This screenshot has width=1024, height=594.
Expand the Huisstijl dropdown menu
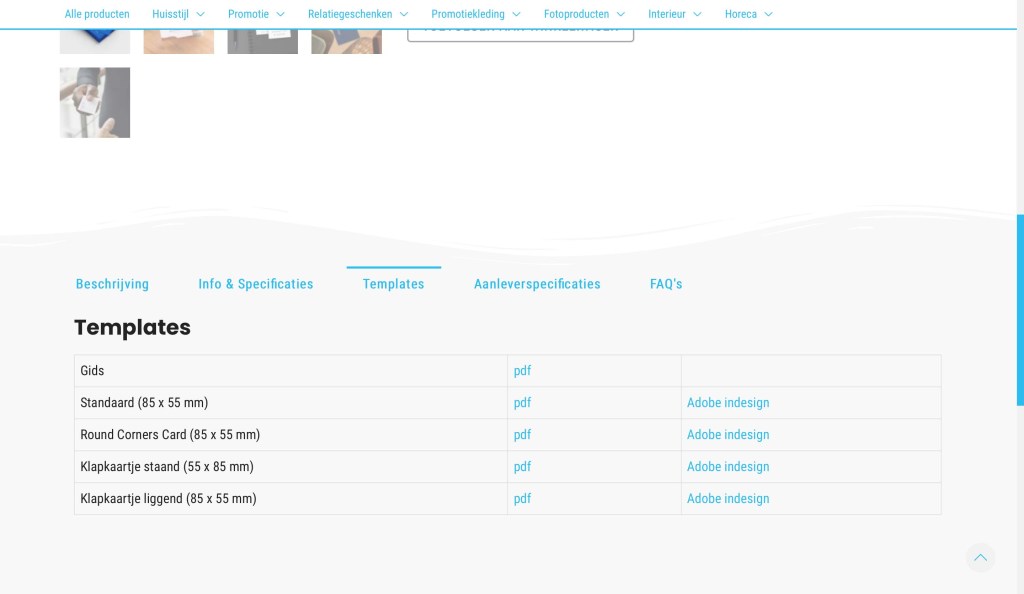178,14
